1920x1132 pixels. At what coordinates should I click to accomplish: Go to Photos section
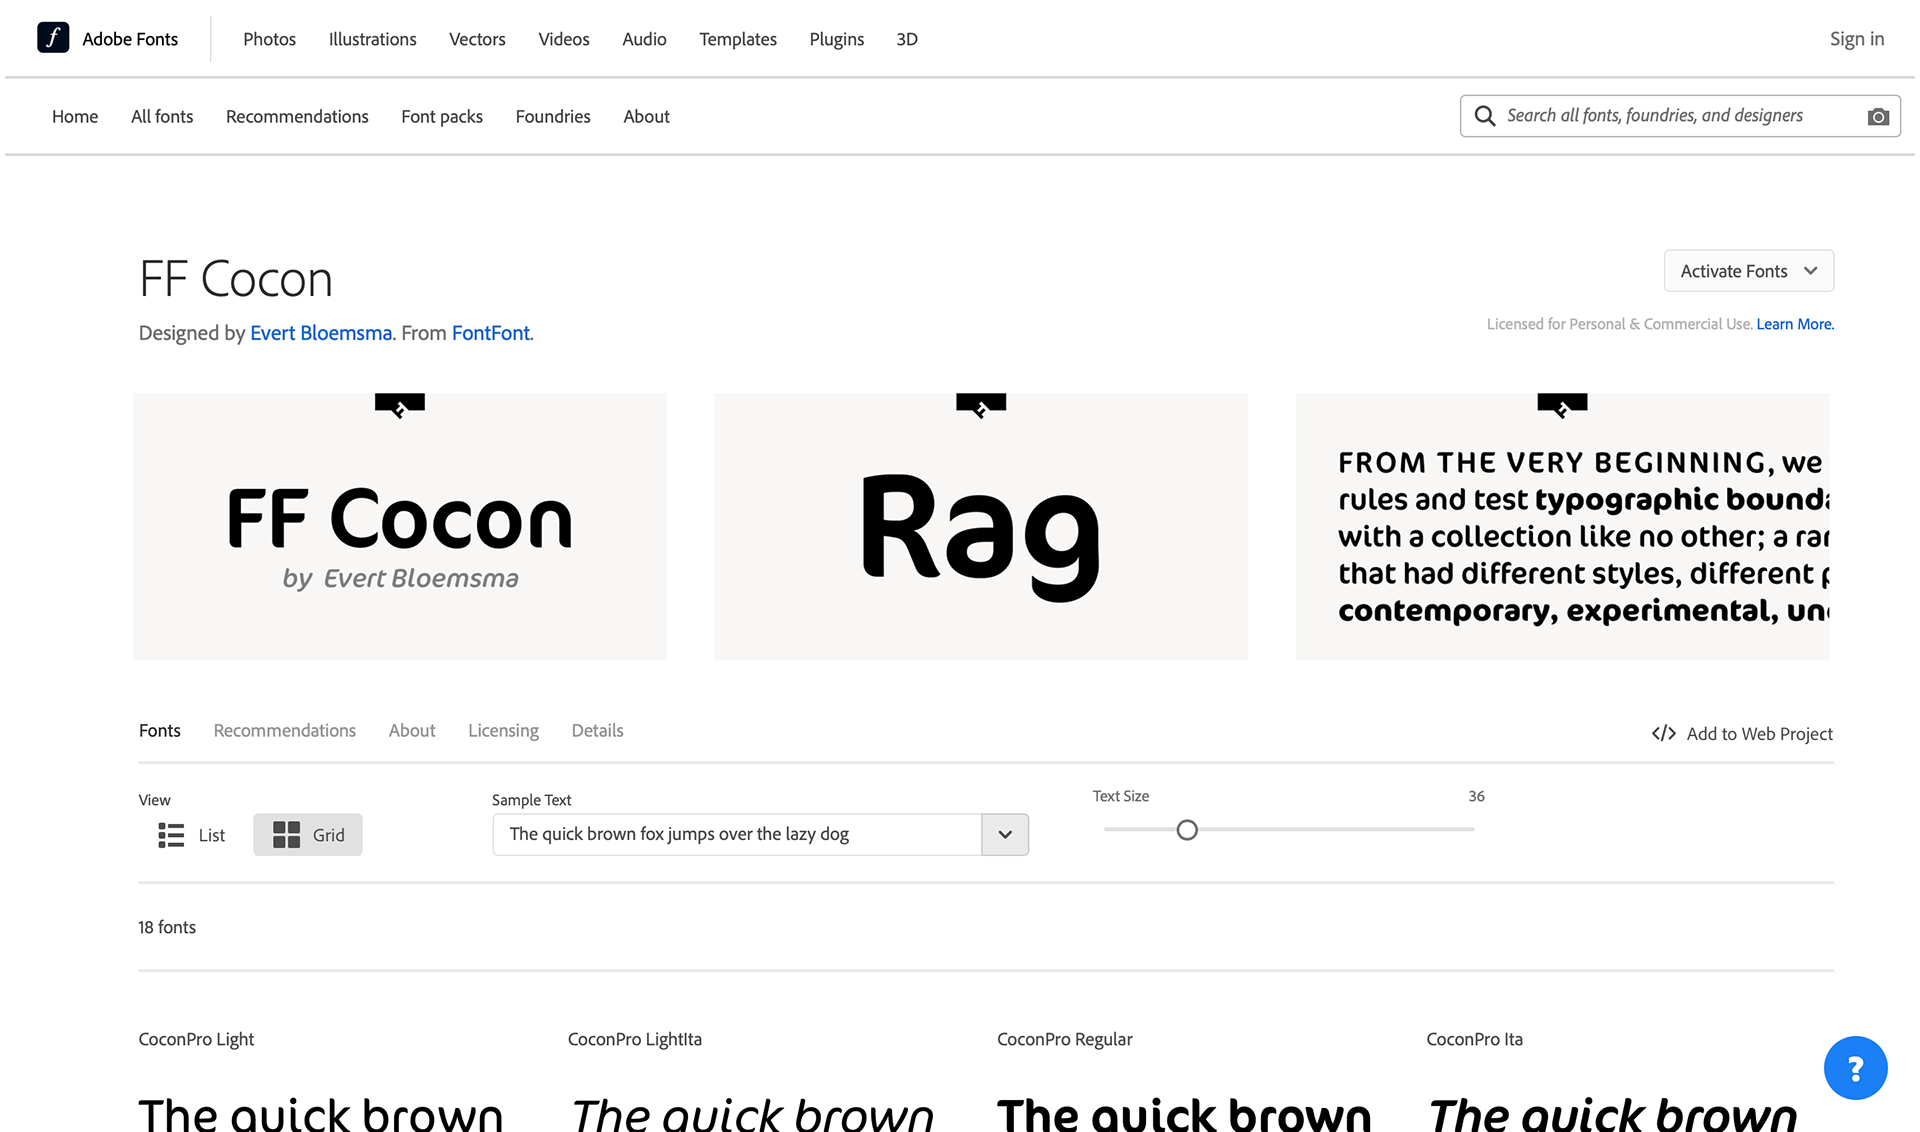coord(269,39)
